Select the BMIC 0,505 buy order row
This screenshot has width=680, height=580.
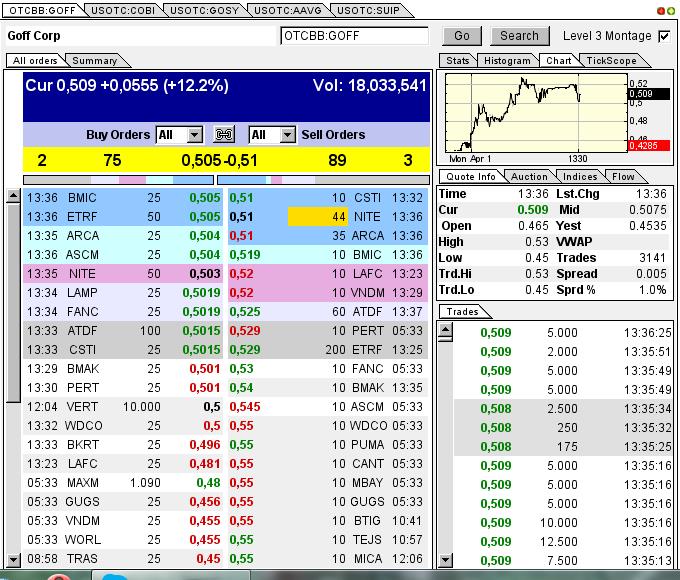point(123,198)
